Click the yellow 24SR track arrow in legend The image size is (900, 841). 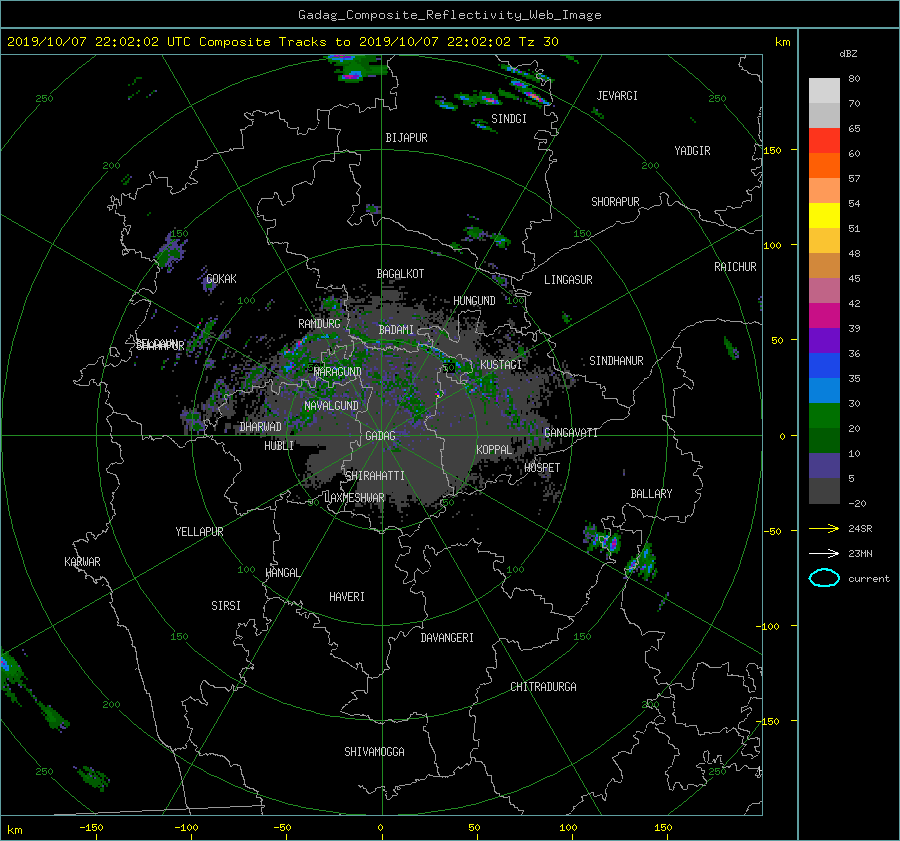click(824, 528)
